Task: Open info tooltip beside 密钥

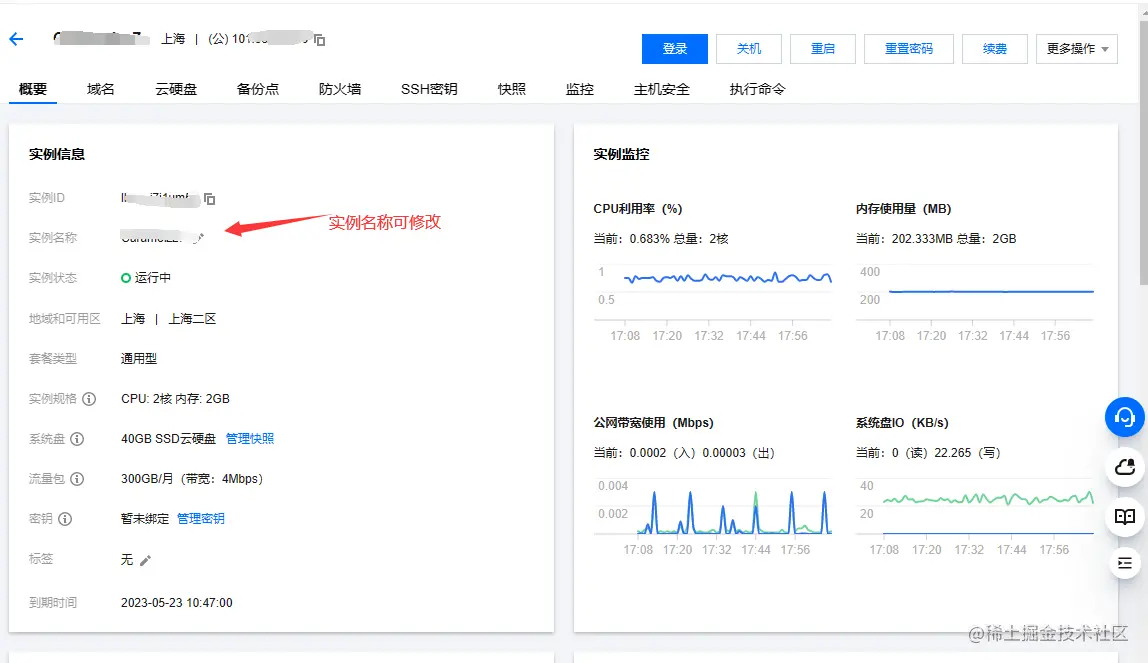Action: (x=65, y=519)
